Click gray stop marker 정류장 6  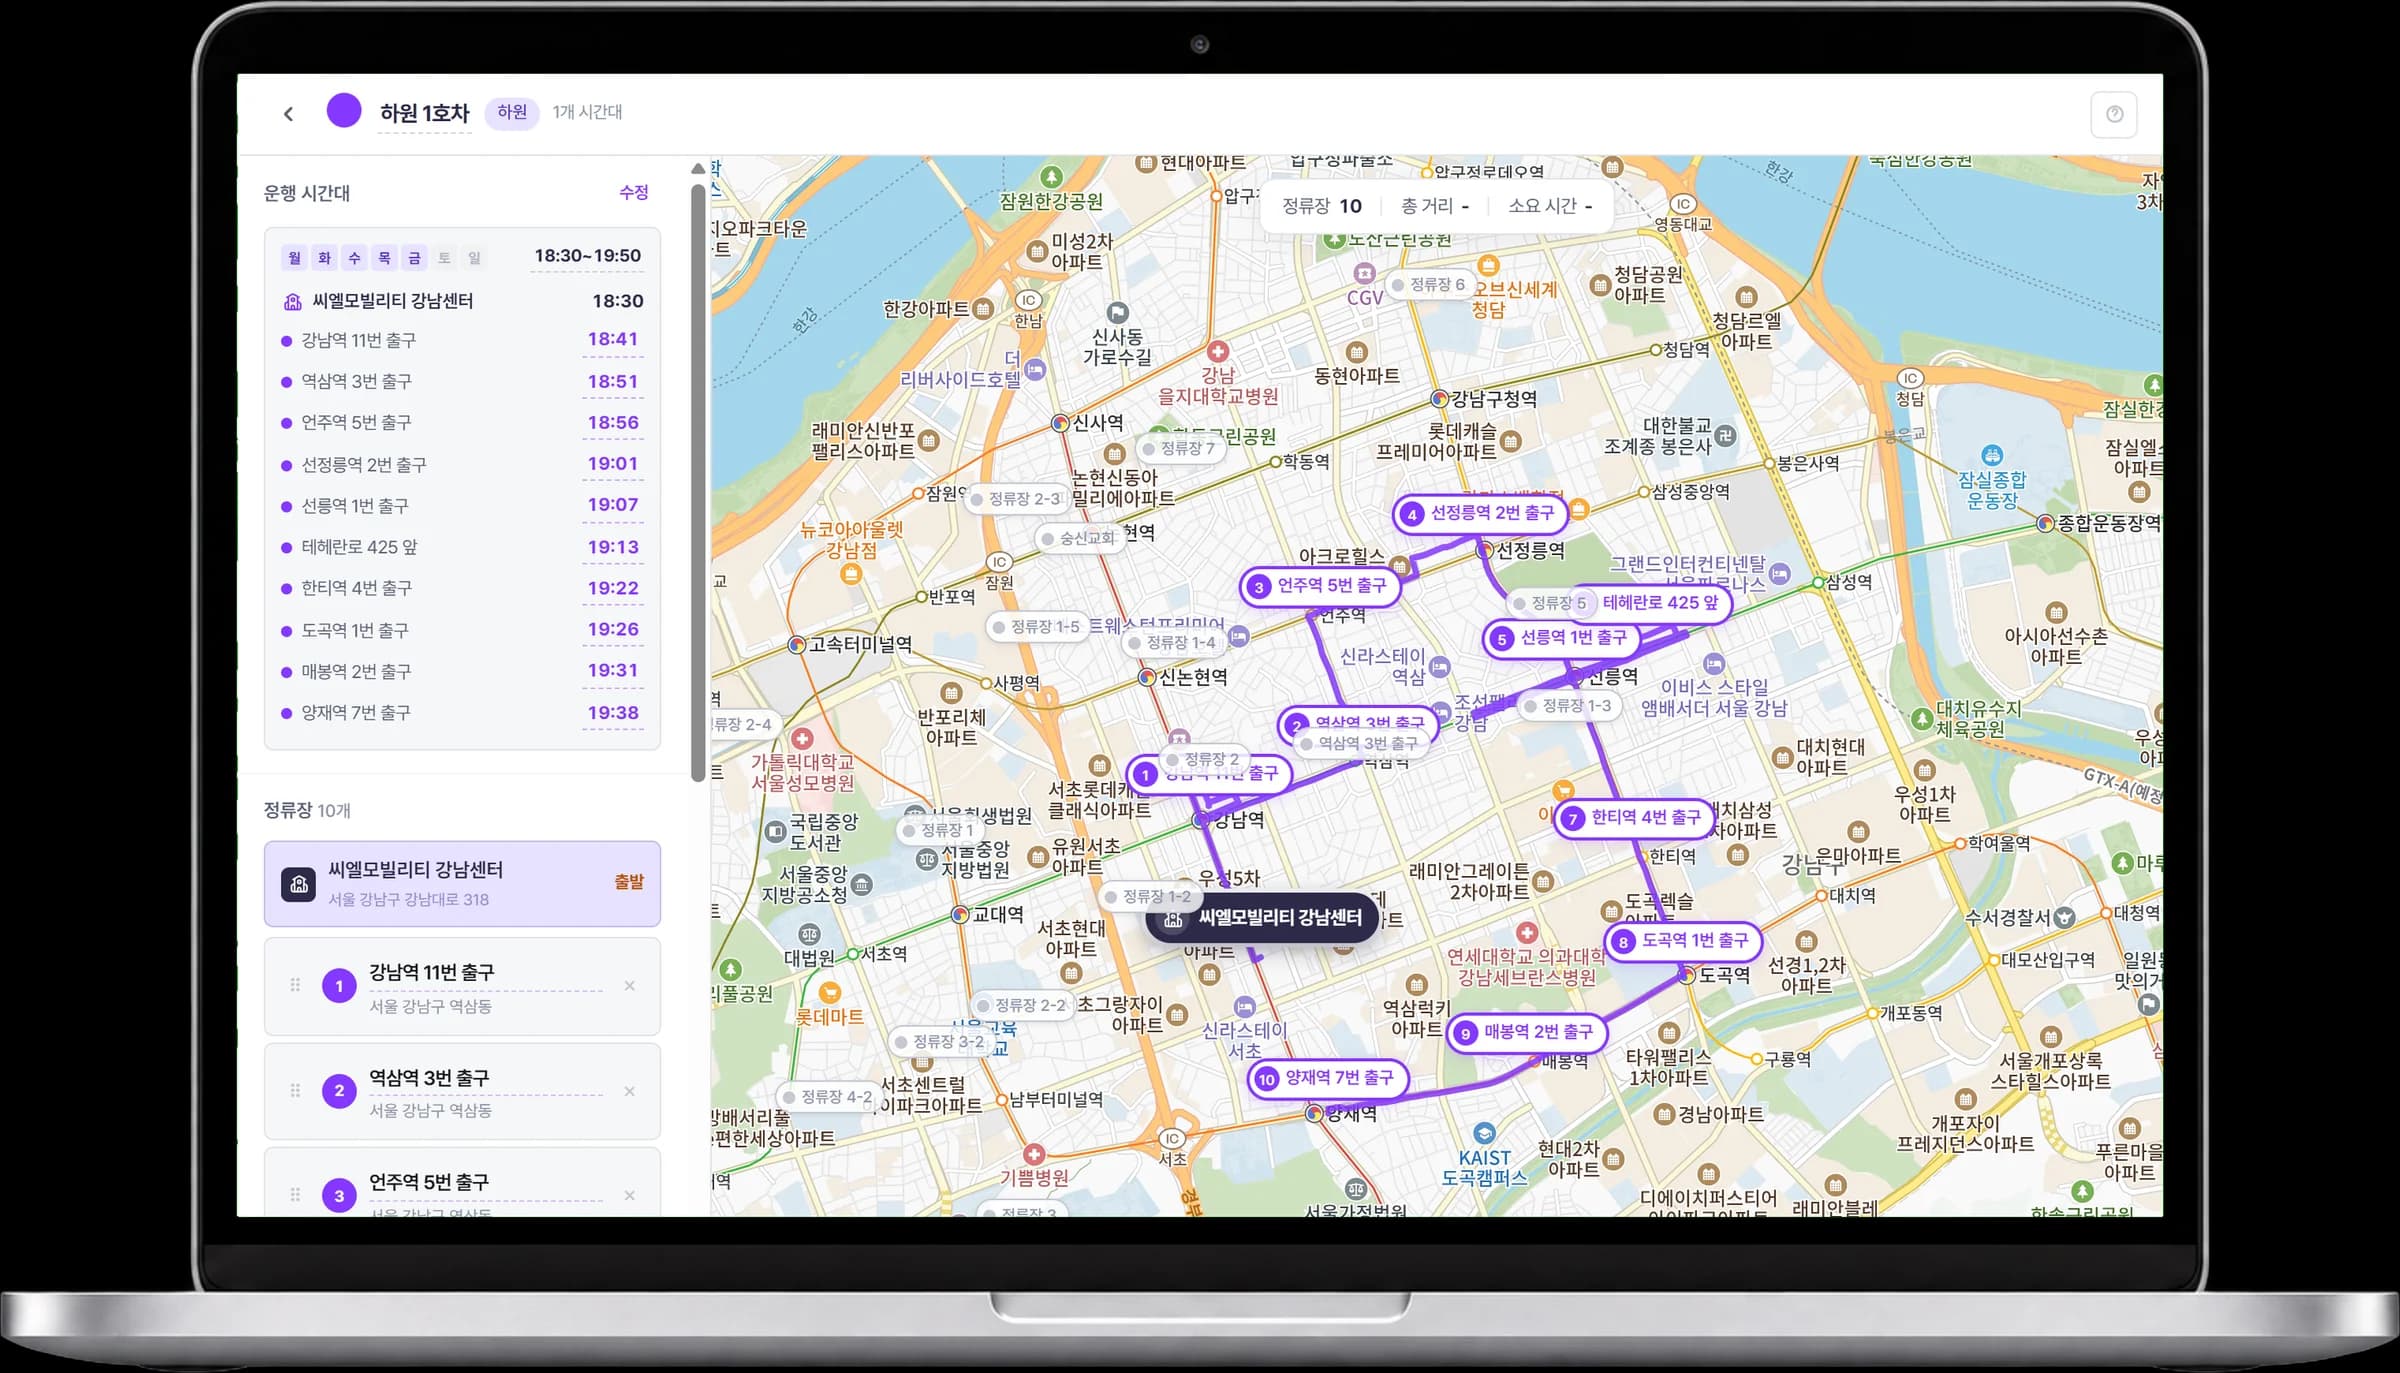pos(1428,285)
